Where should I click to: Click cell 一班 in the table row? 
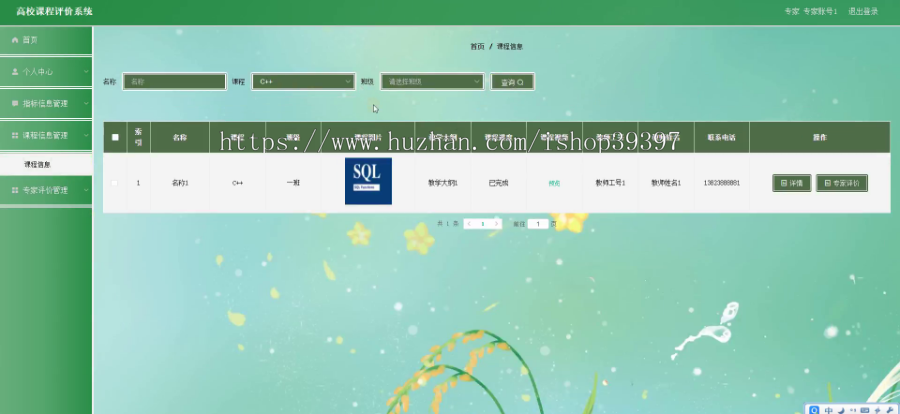click(293, 183)
